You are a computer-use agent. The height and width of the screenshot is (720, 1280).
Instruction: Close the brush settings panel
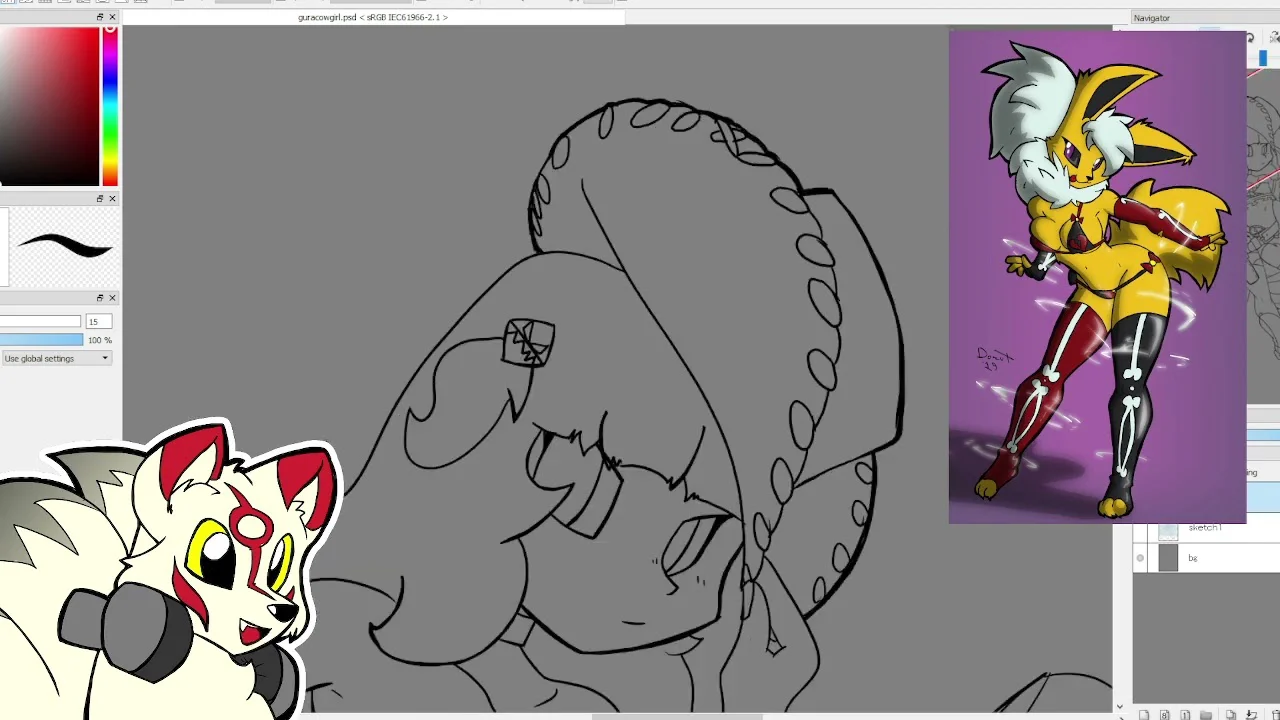(x=112, y=298)
